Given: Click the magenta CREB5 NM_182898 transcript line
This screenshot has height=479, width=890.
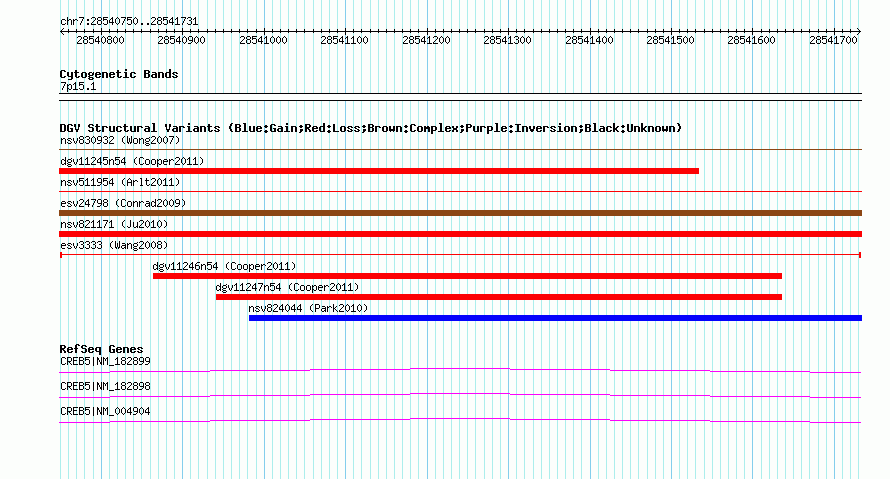Looking at the screenshot, I should (x=460, y=396).
